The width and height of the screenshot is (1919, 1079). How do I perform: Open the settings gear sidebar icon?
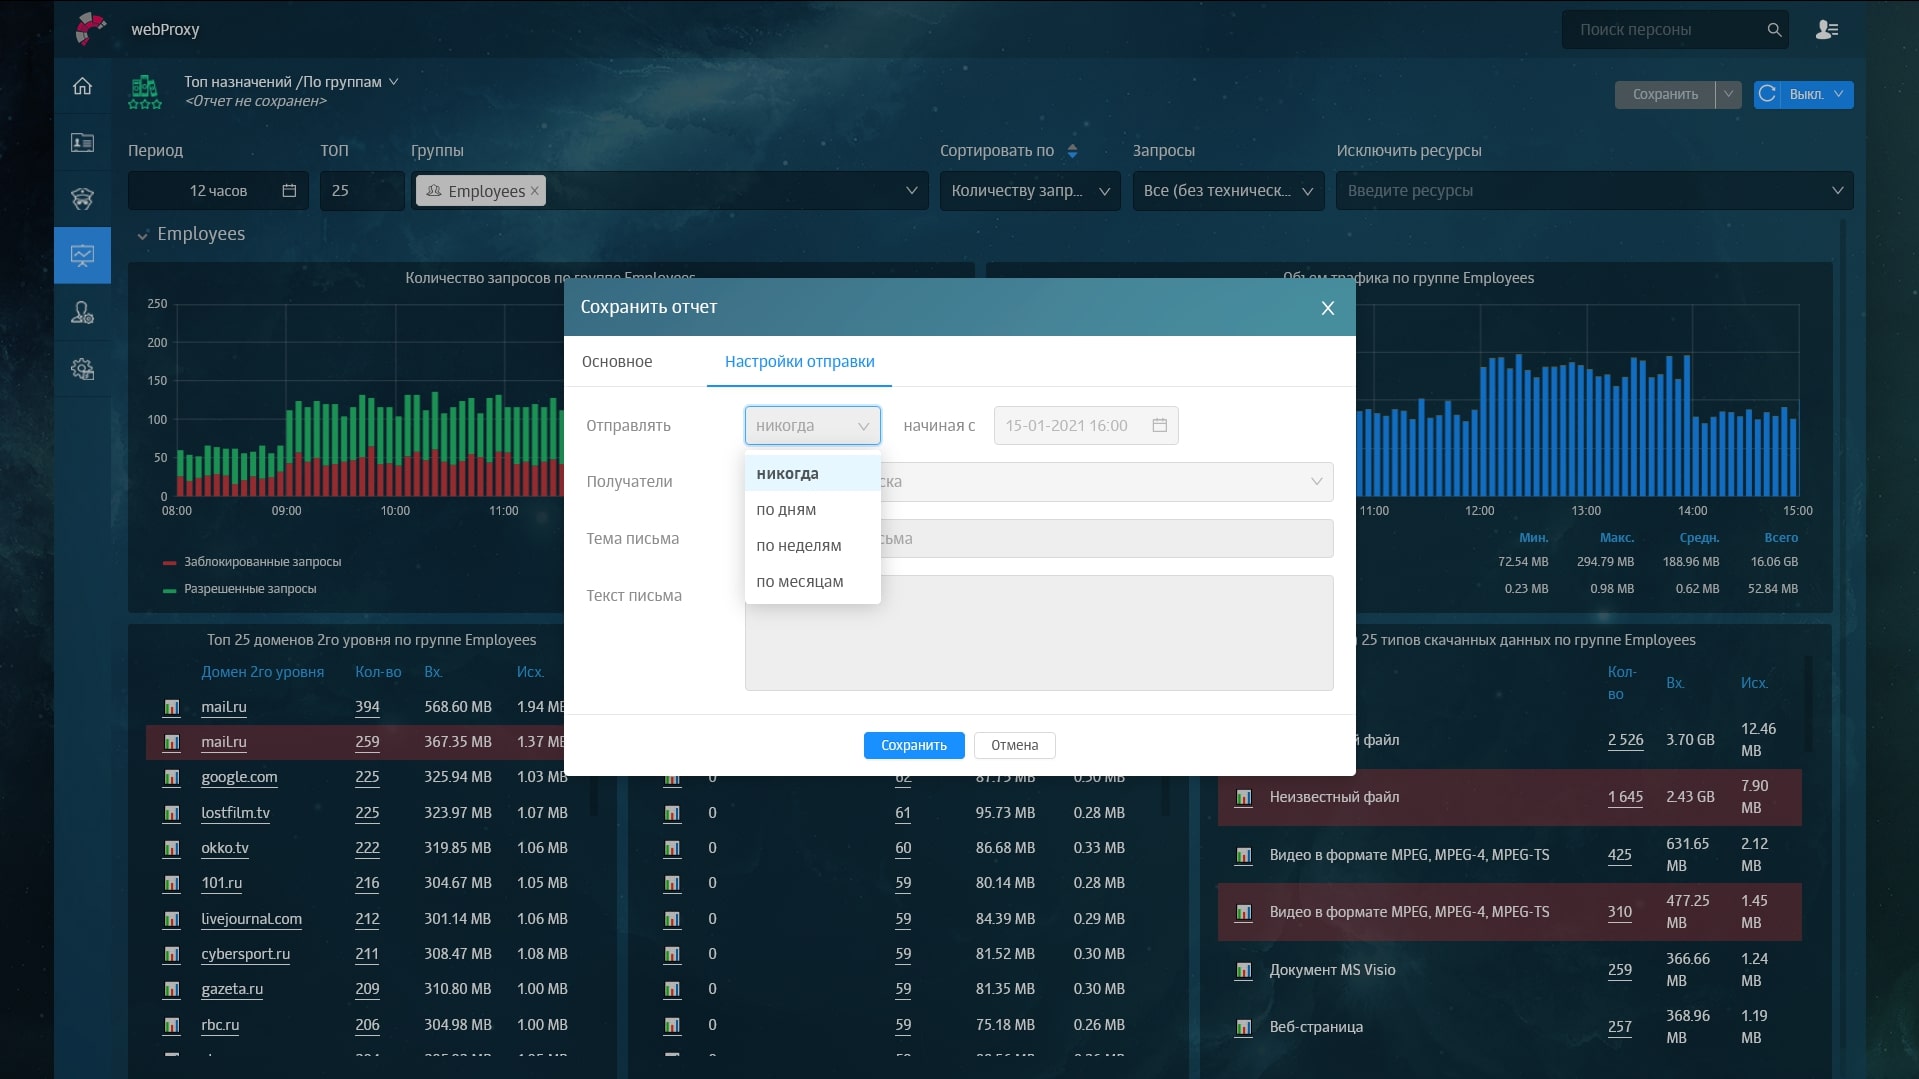[82, 369]
